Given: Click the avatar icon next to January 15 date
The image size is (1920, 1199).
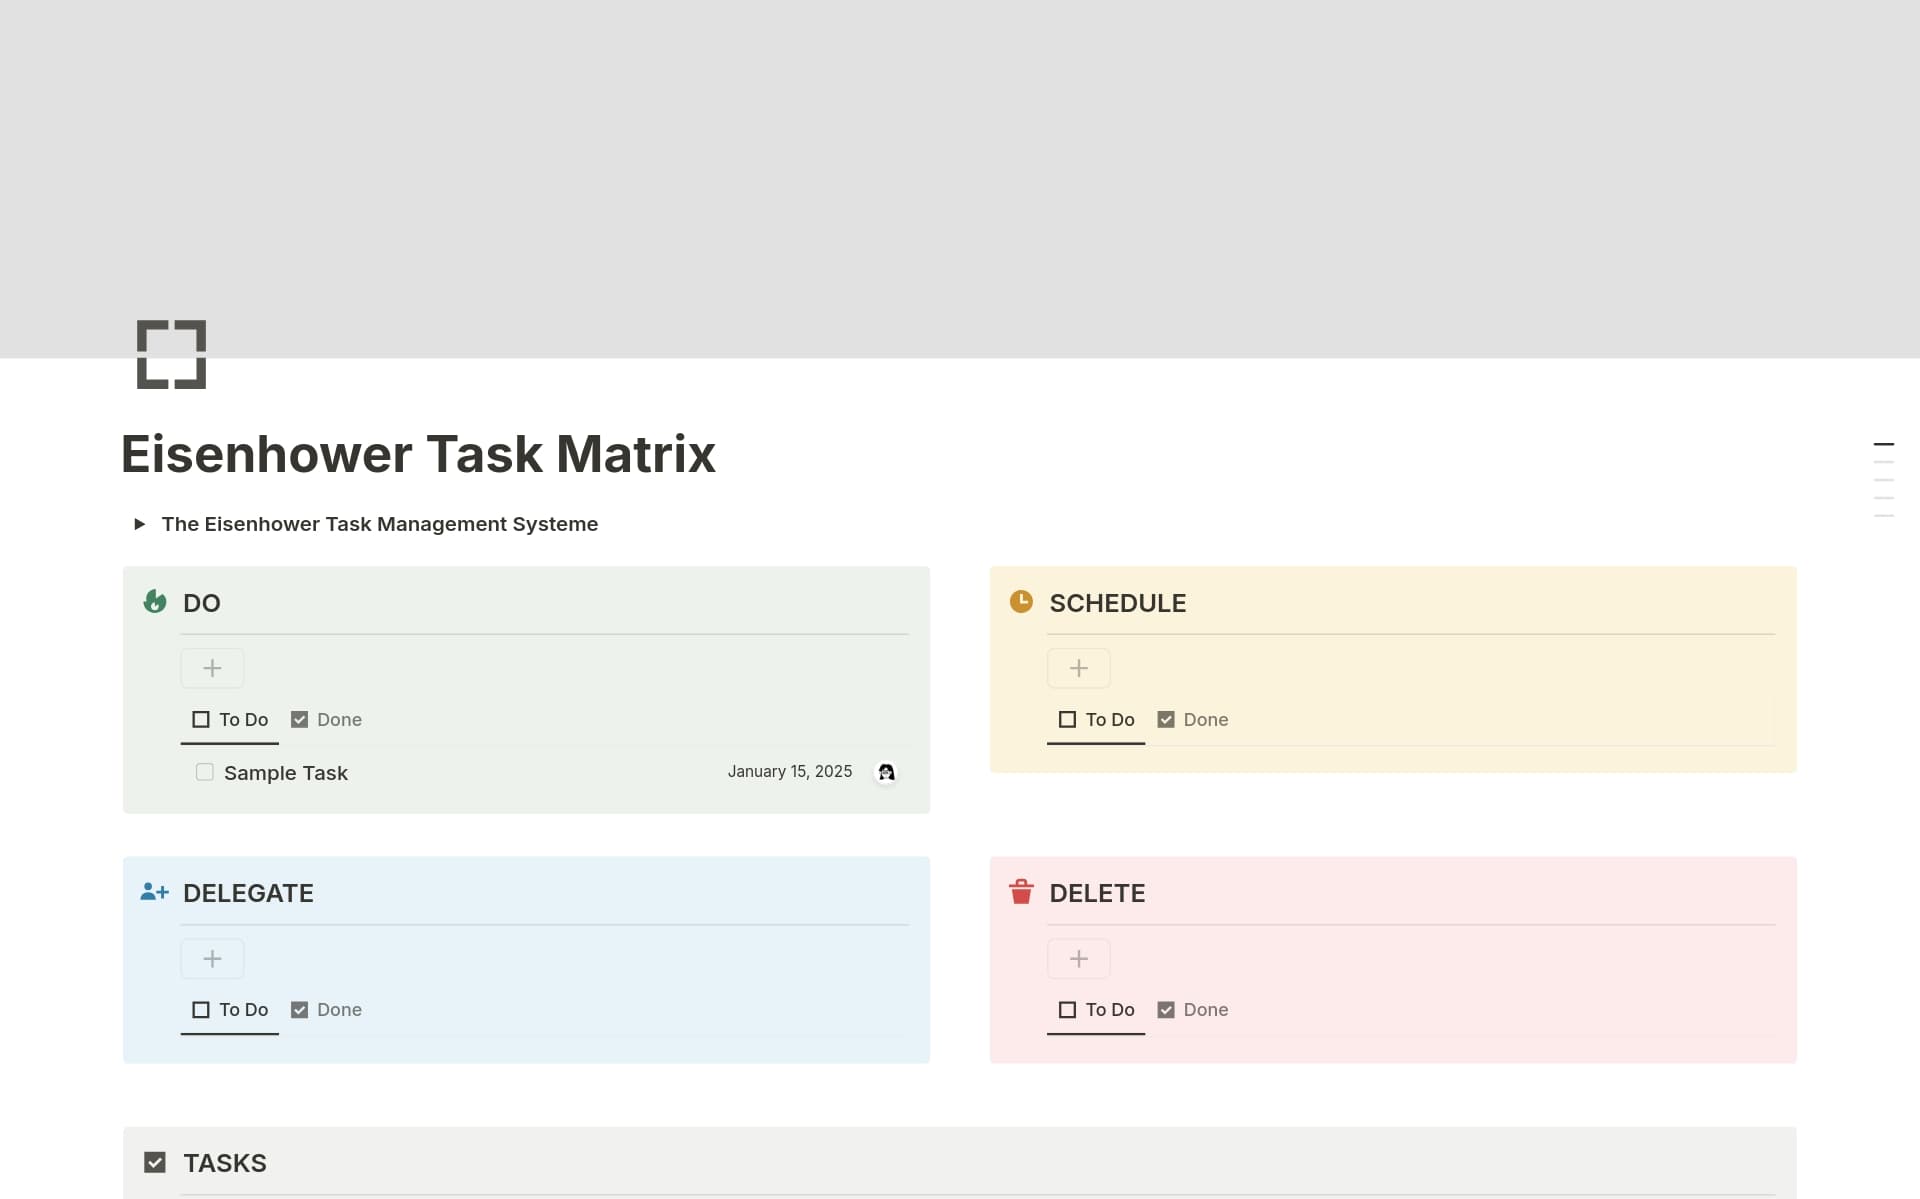Looking at the screenshot, I should [x=886, y=772].
